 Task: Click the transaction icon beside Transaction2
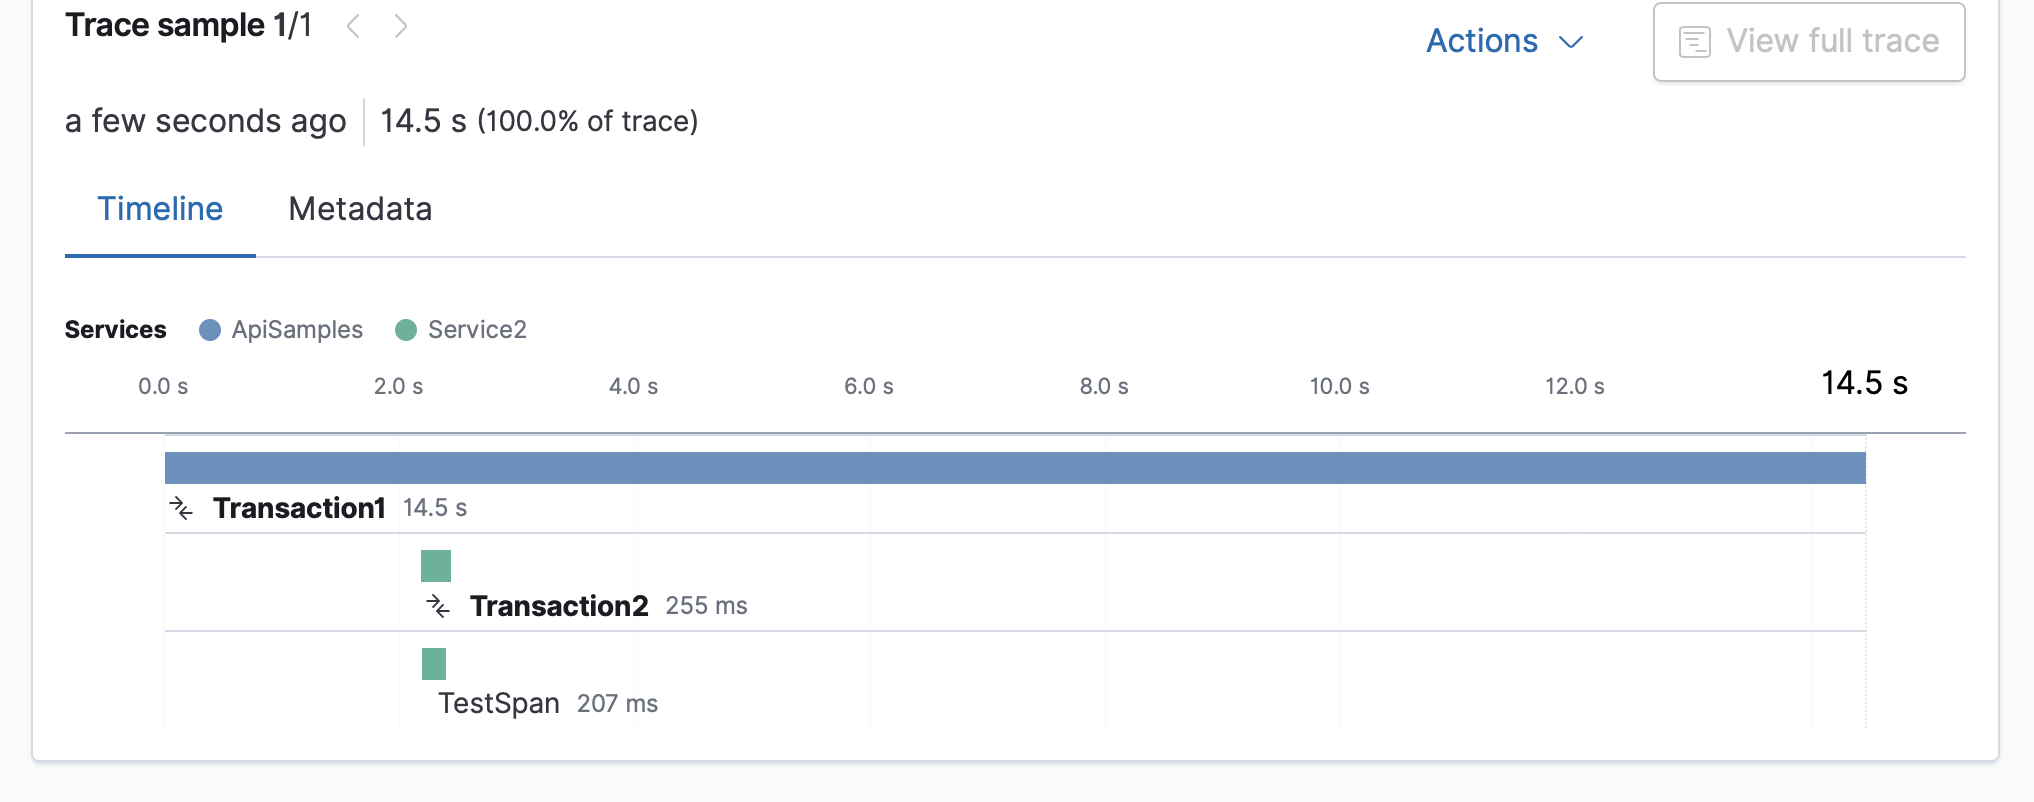(437, 606)
